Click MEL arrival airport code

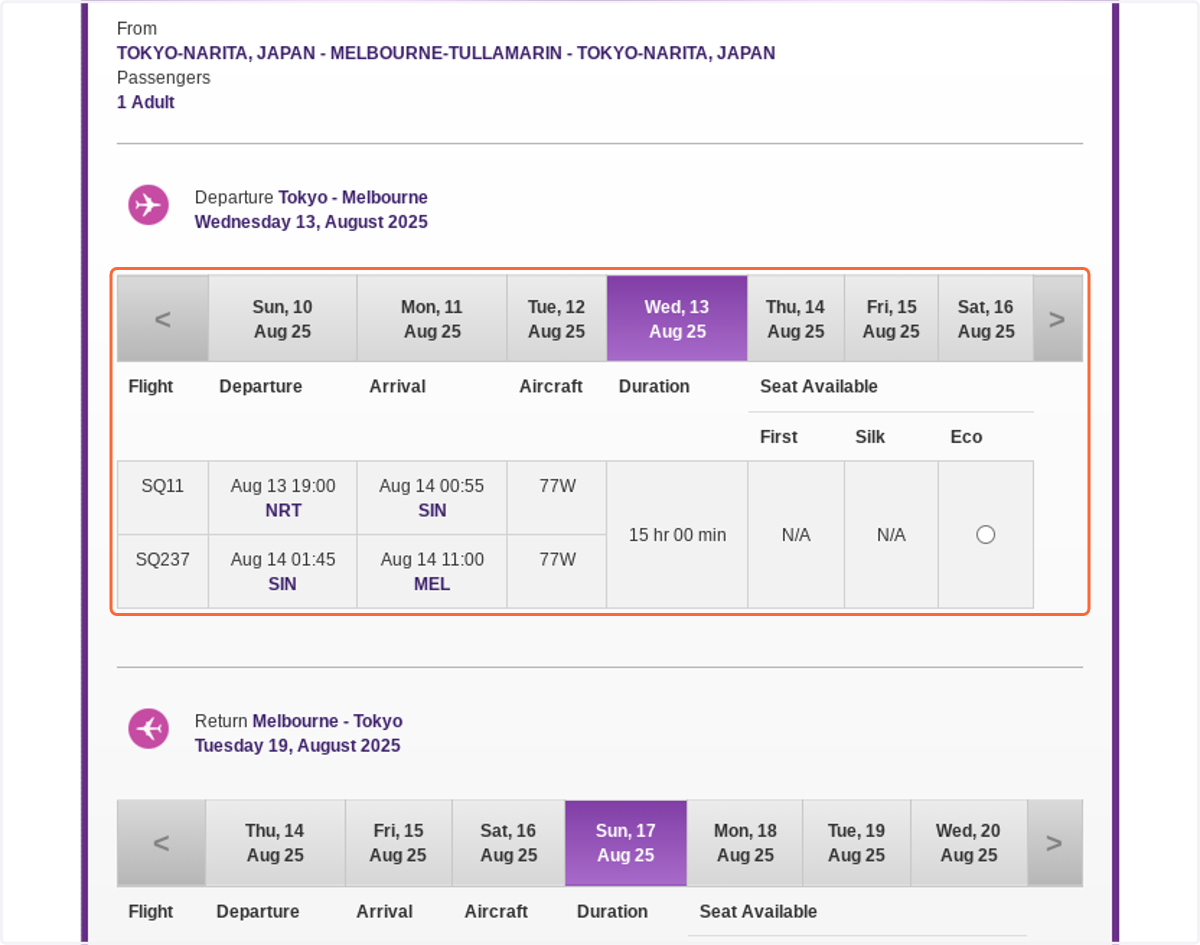click(x=432, y=585)
